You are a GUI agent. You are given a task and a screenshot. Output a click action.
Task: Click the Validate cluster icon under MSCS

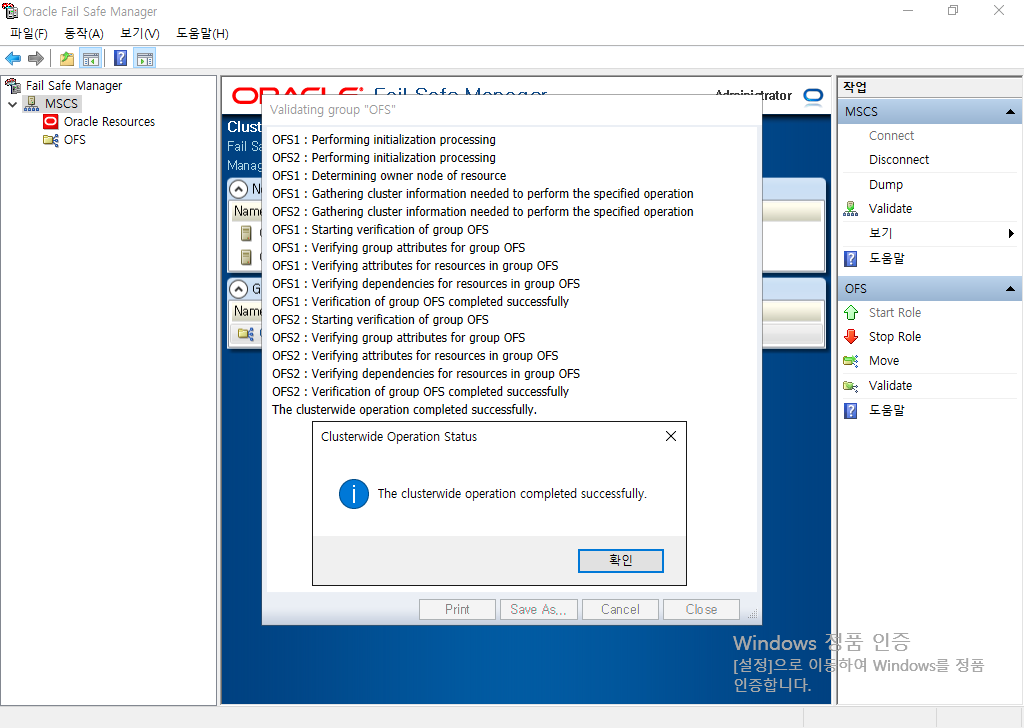[850, 209]
